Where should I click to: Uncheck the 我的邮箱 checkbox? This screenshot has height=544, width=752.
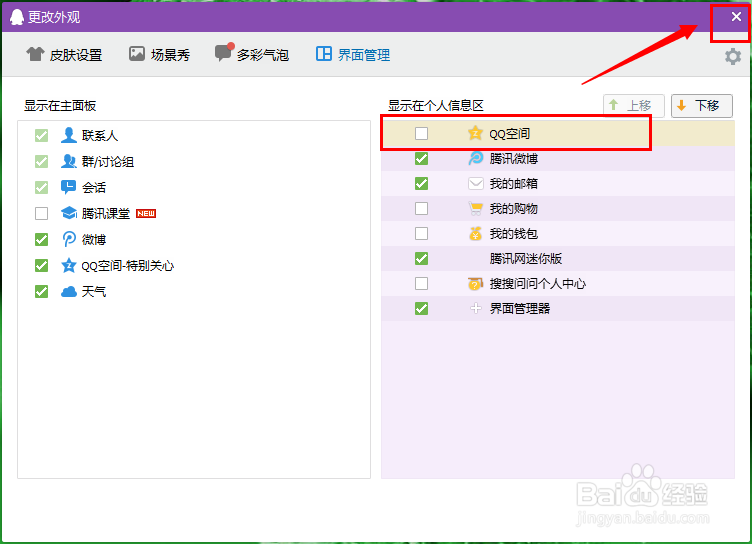click(422, 183)
